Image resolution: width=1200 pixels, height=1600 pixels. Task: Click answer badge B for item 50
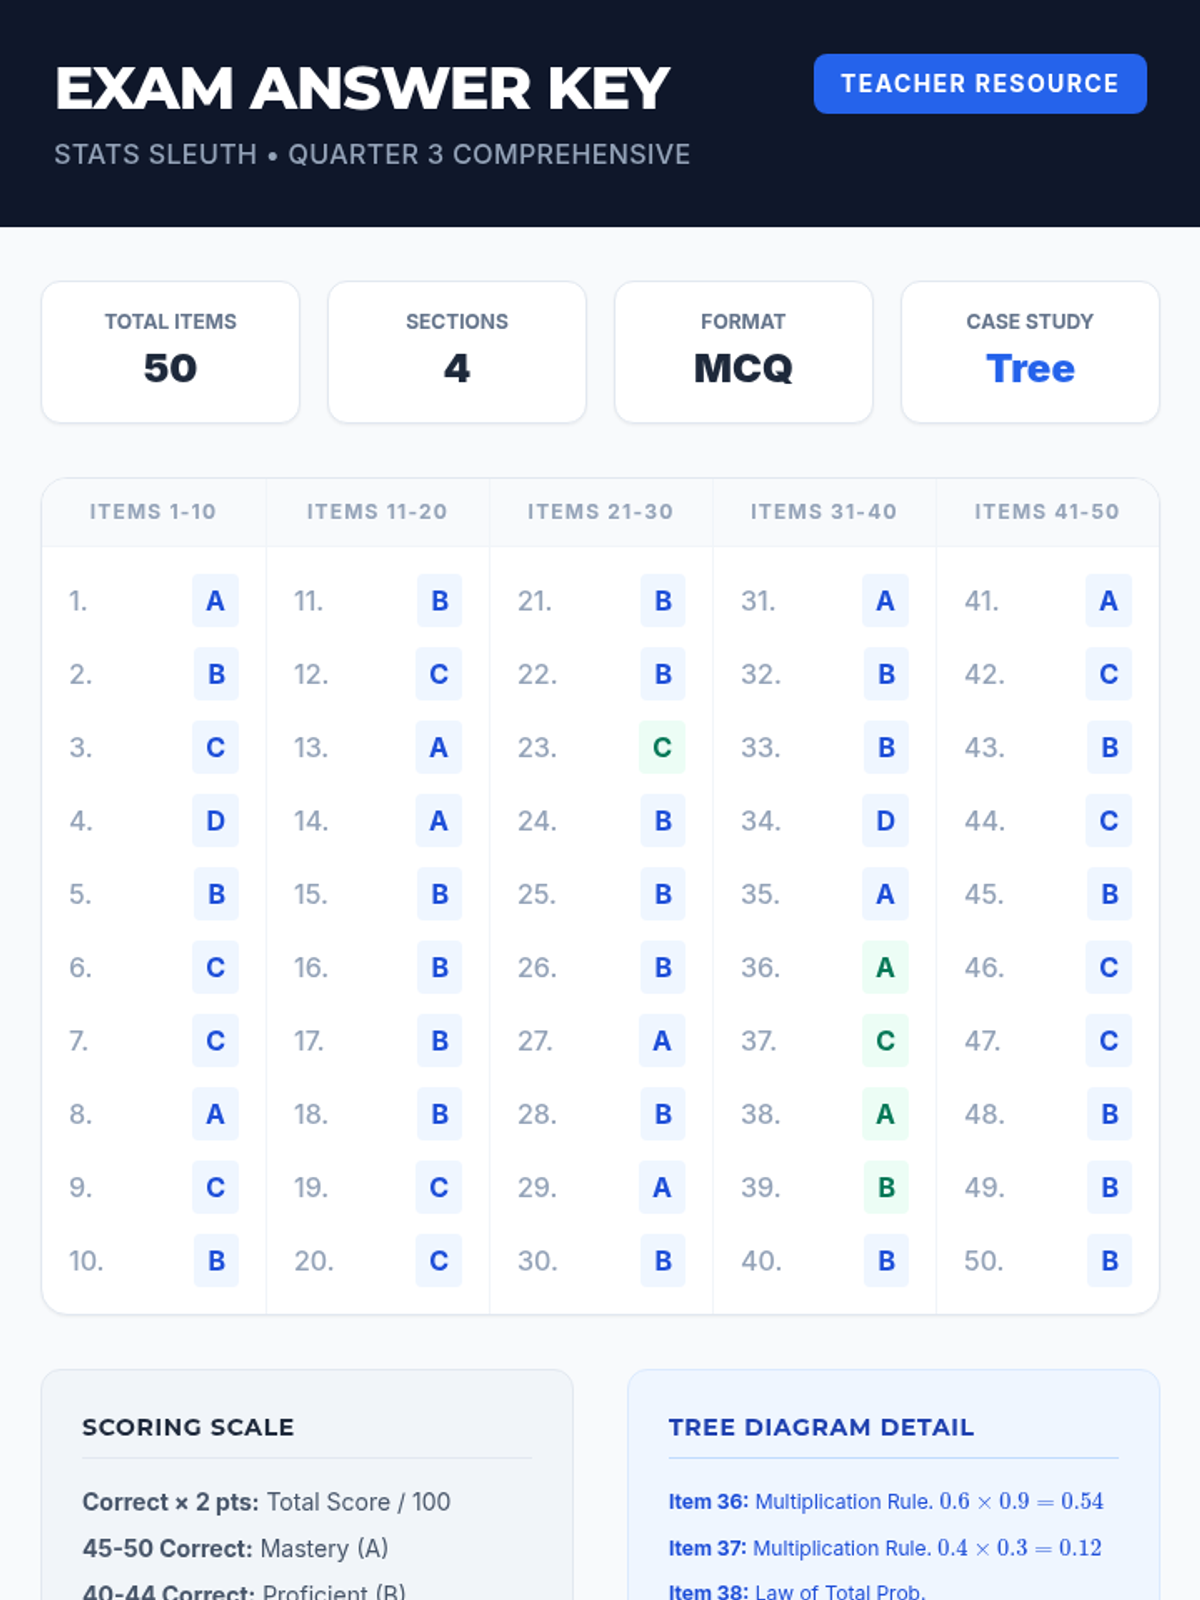[x=1109, y=1261]
